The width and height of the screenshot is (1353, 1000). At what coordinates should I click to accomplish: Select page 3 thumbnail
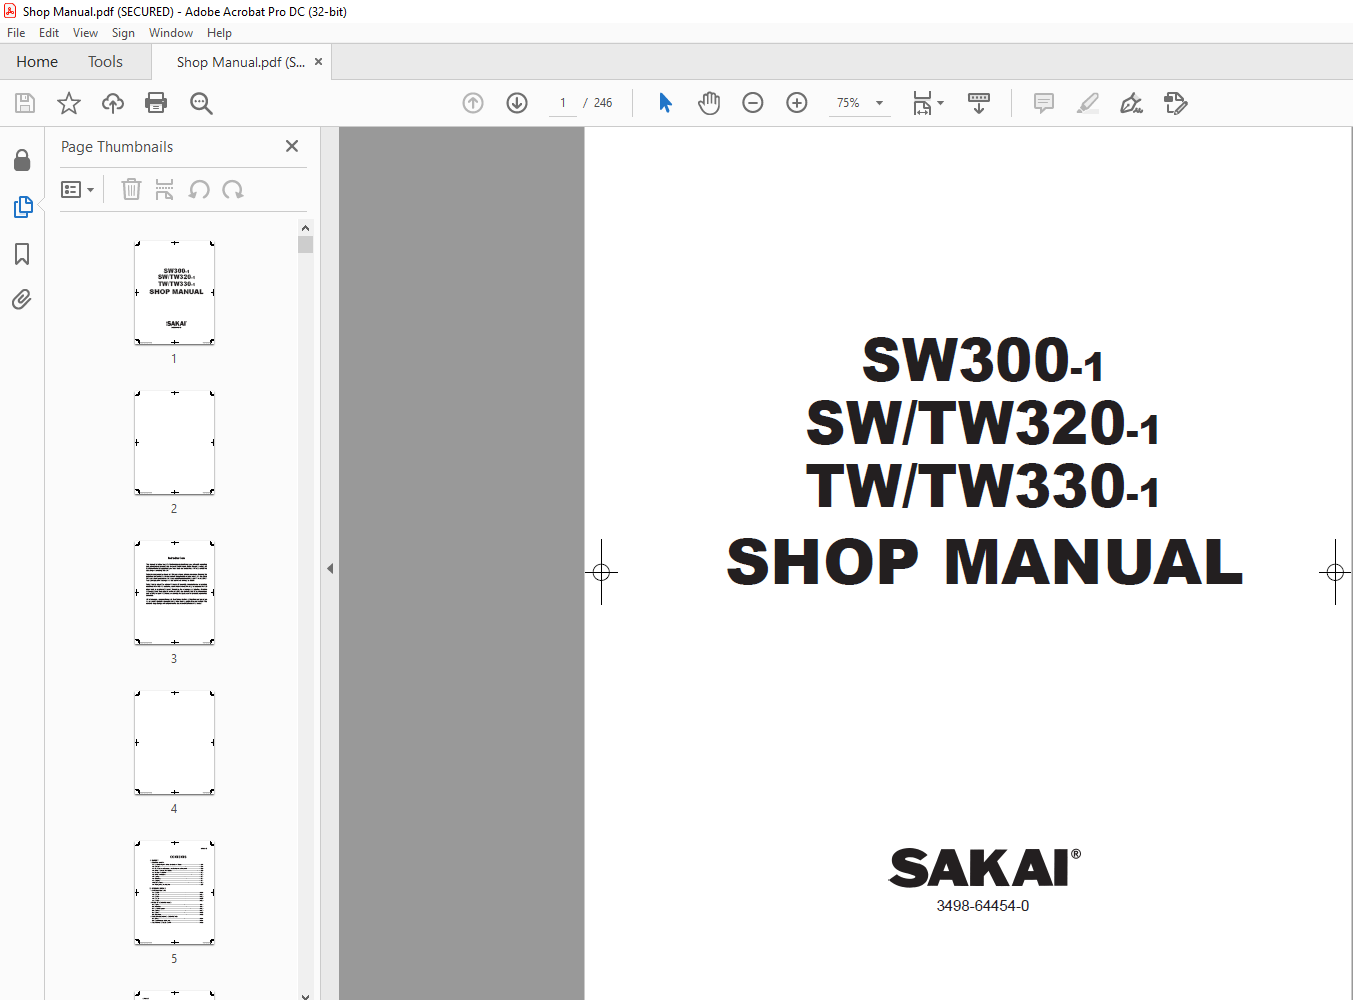tap(174, 593)
